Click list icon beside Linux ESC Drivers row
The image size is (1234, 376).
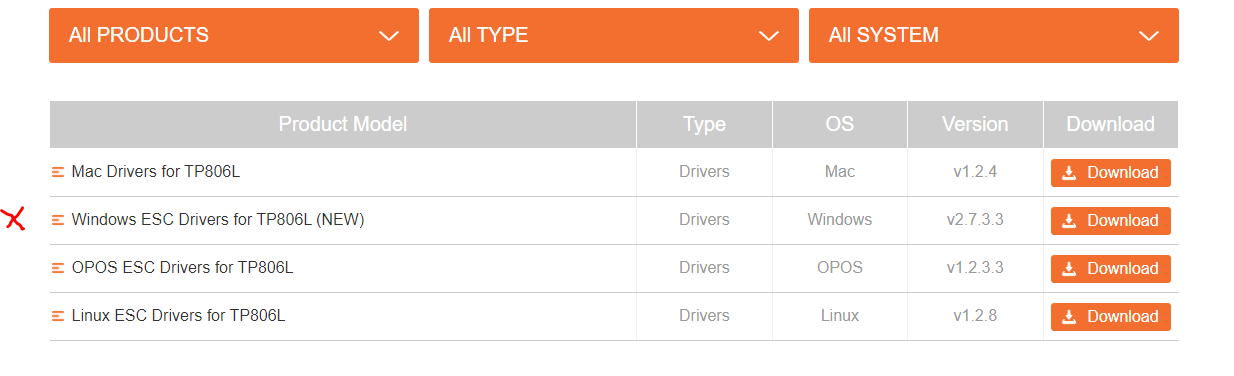[x=58, y=316]
